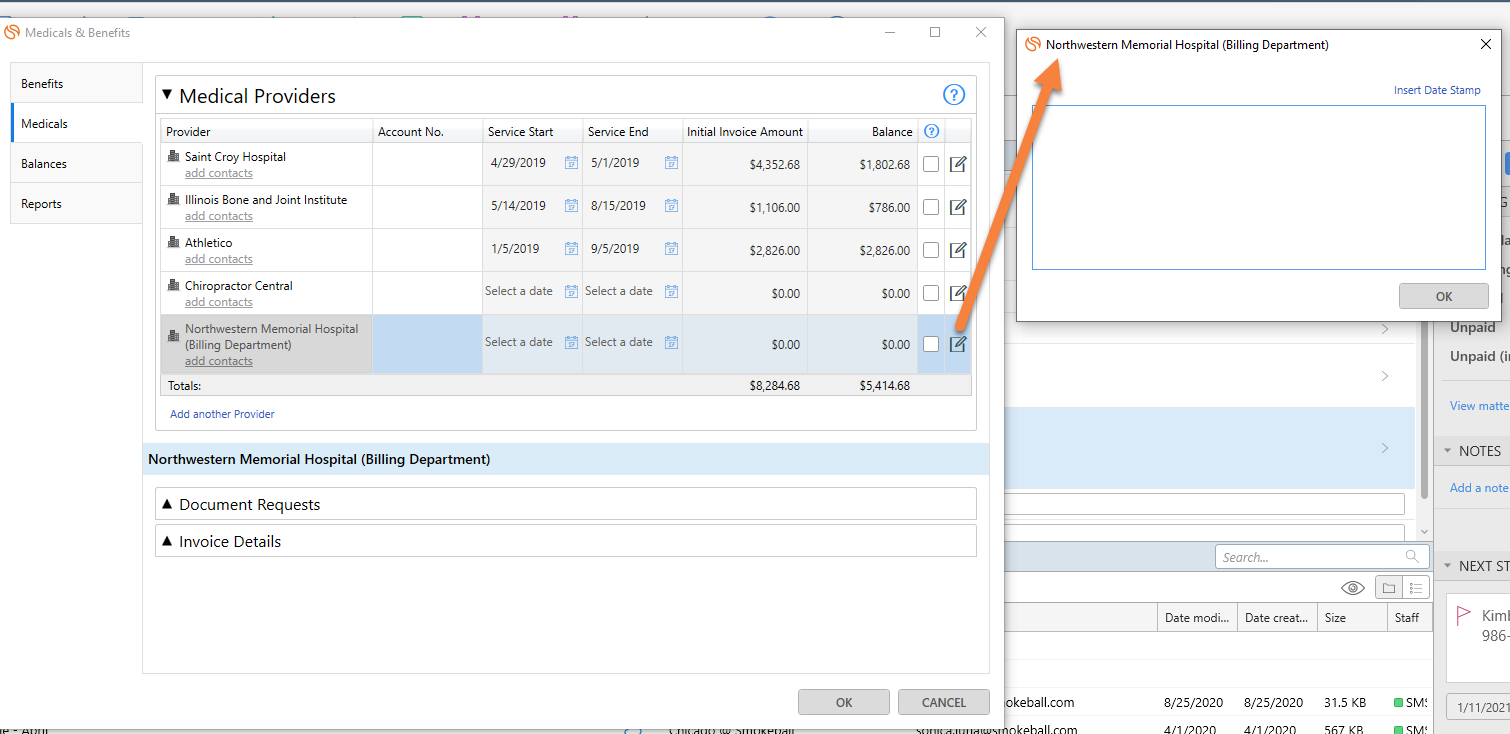
Task: Expand the Invoice Details section
Action: click(167, 541)
